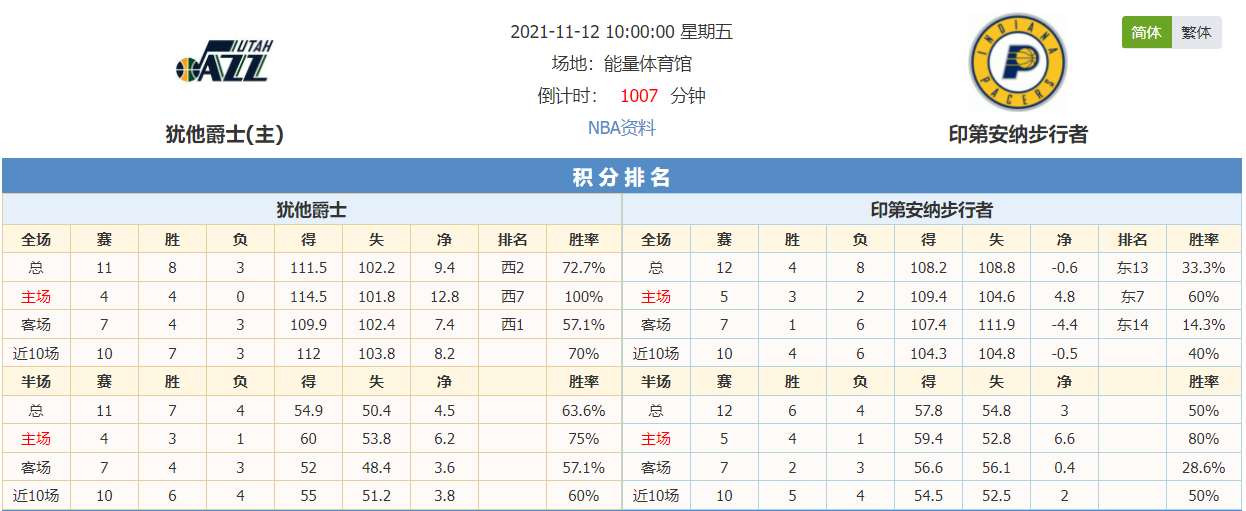
Task: Click Pacers net value -0.6
Action: pyautogui.click(x=1065, y=268)
